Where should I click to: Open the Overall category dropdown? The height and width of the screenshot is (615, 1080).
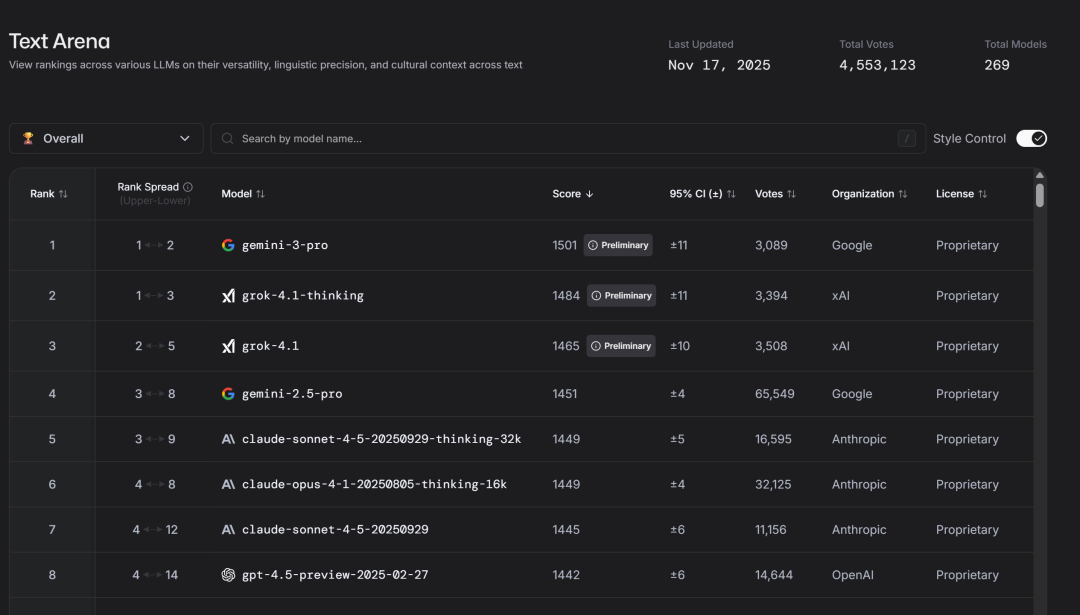pos(106,138)
